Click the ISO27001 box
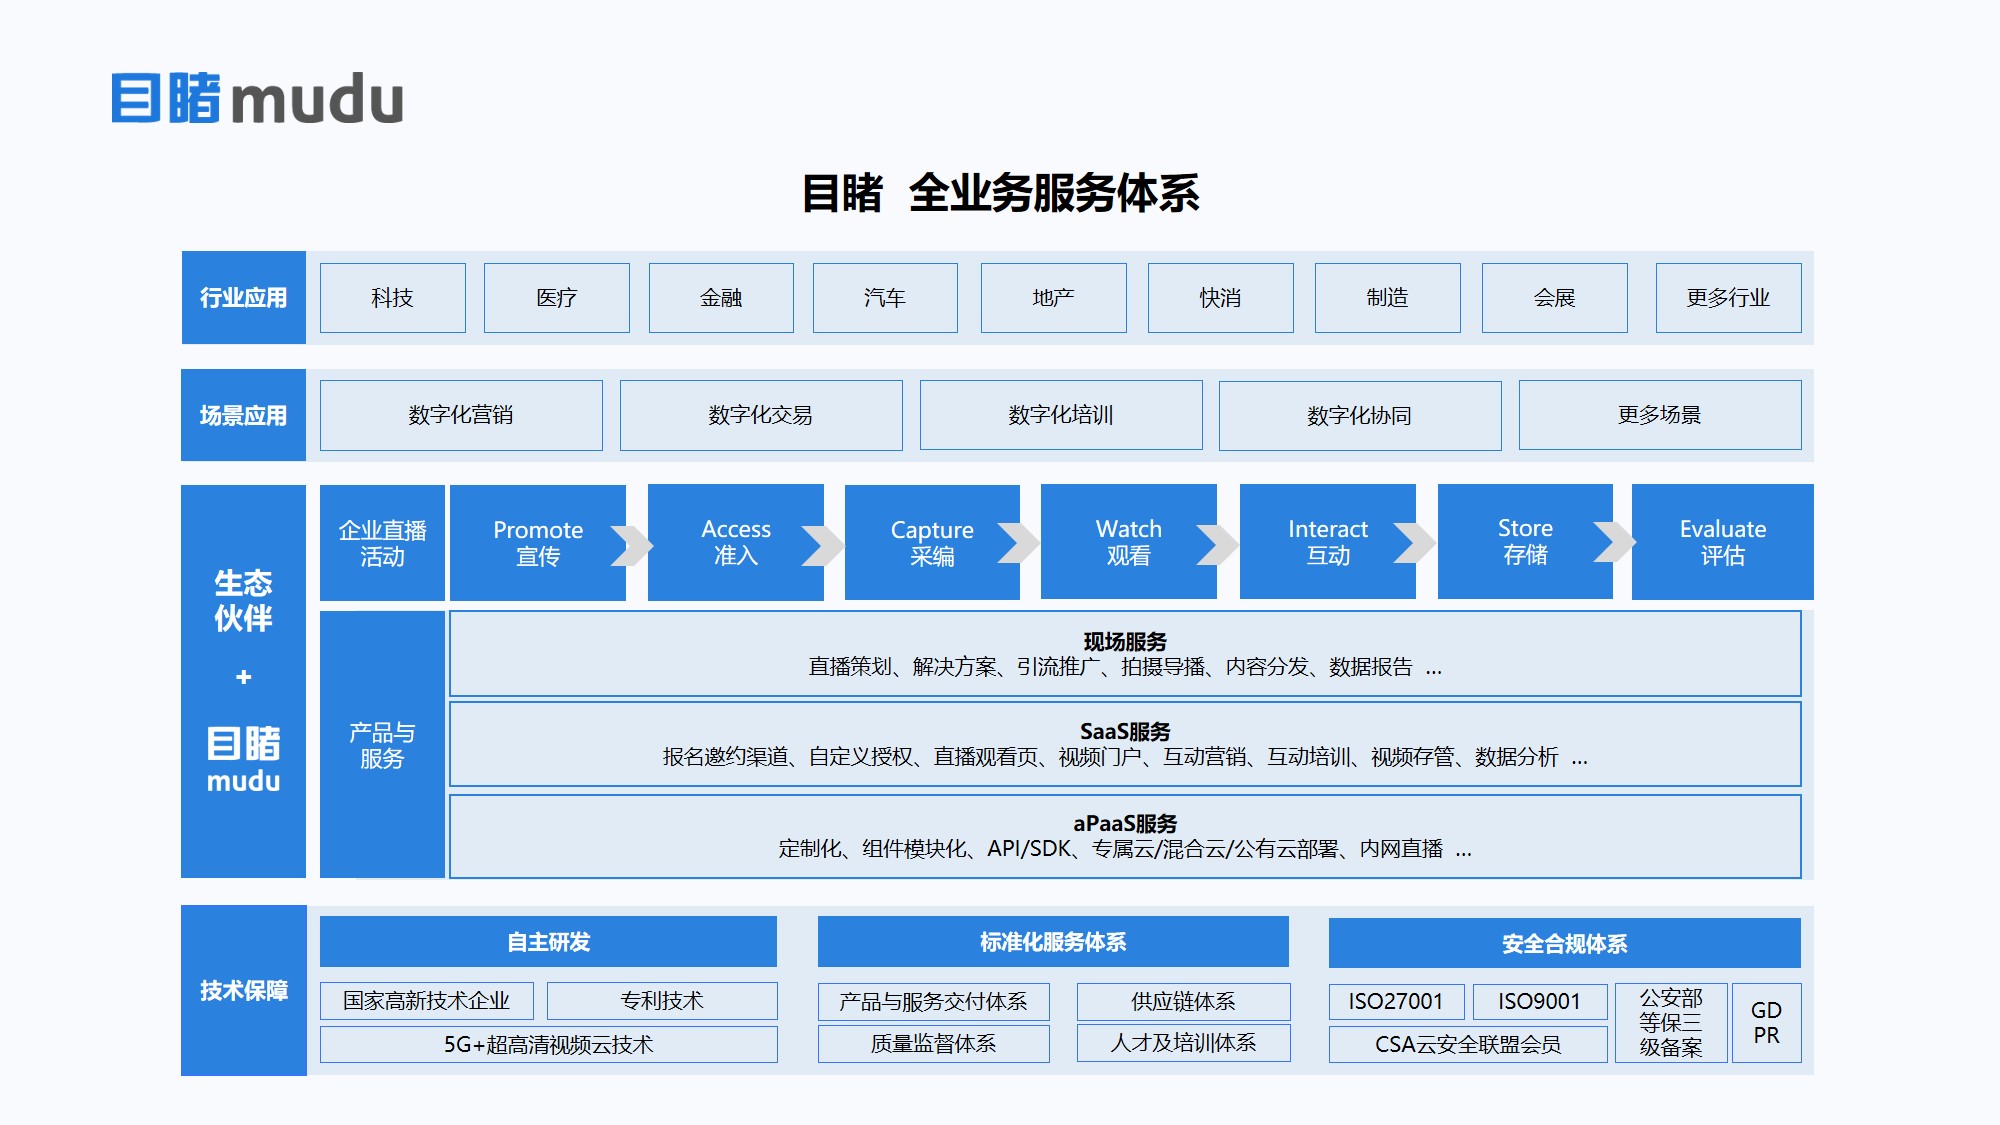Screen dimensions: 2000x1125 click(1397, 1002)
